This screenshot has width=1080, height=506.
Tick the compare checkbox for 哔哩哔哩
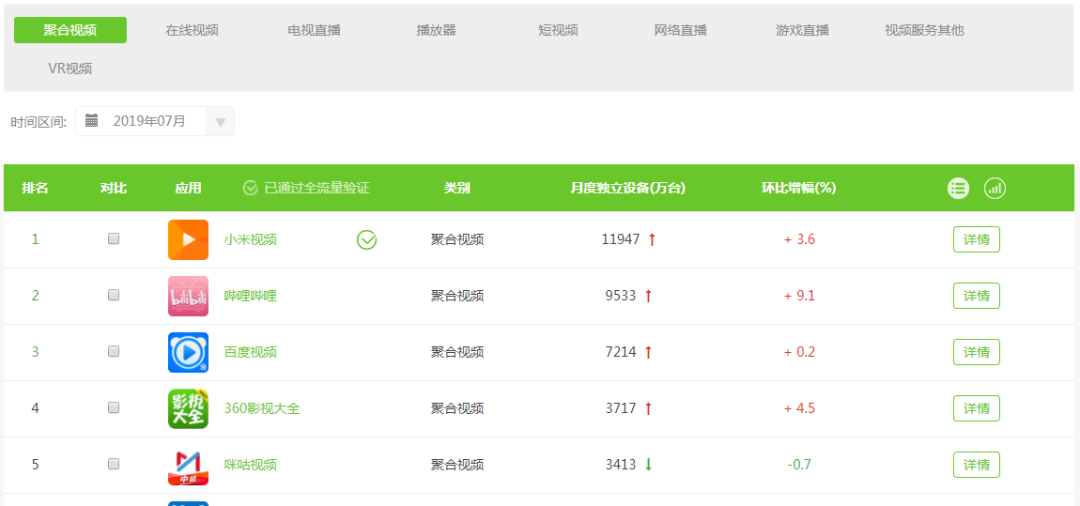tap(114, 295)
